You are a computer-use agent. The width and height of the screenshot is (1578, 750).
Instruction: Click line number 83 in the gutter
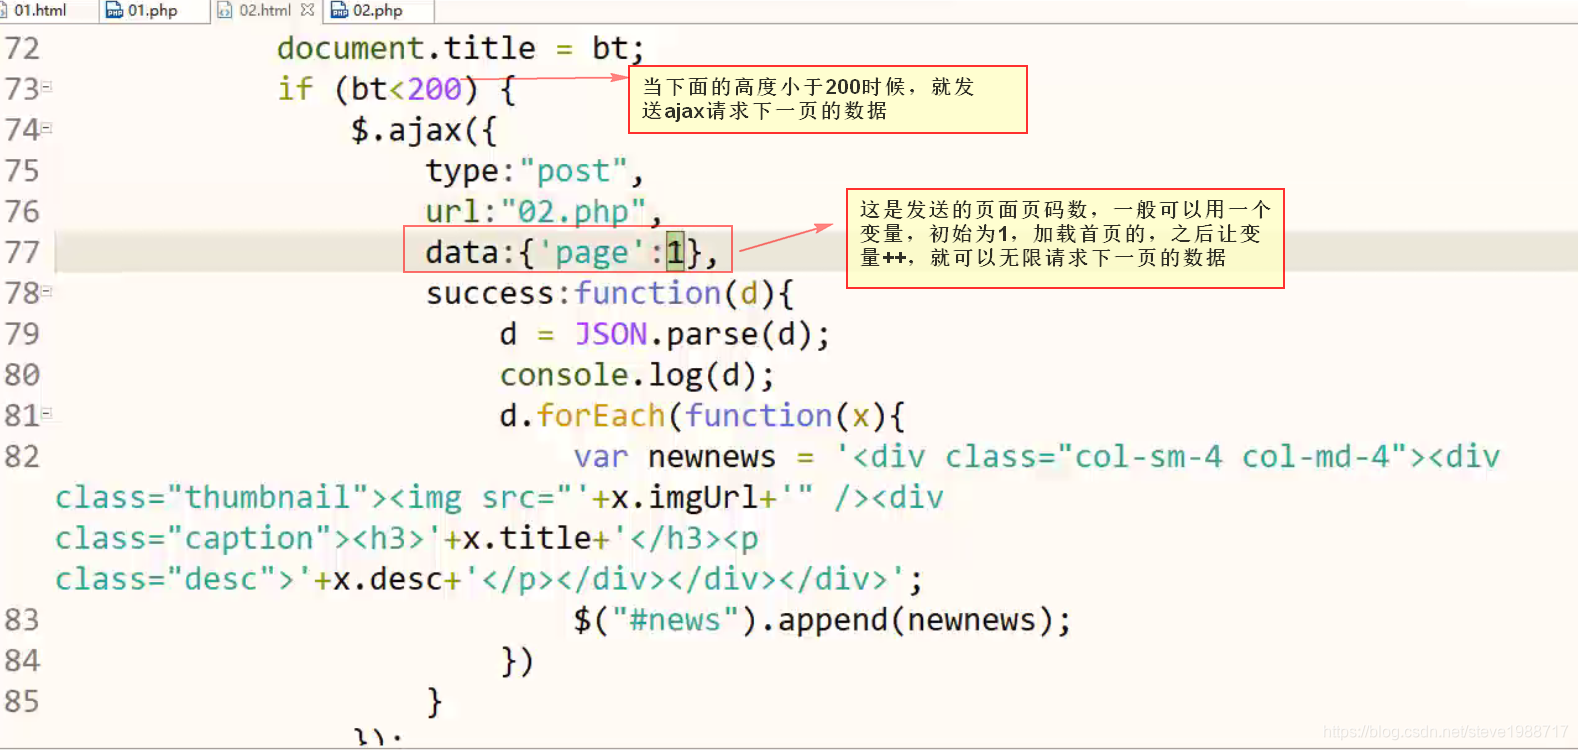(x=22, y=620)
